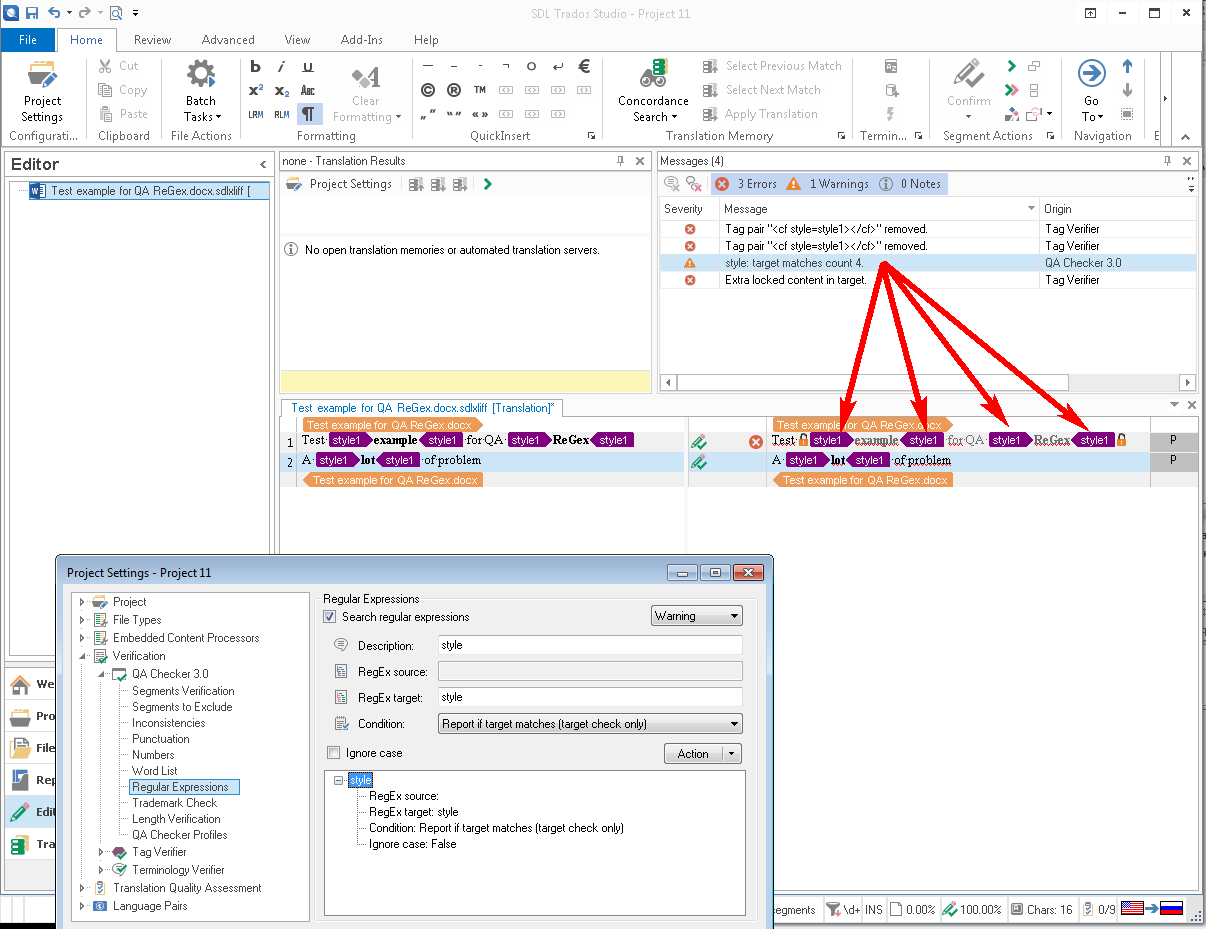Click green arrow in Translation Results toolbar
Screen dimensions: 1206x929
pyautogui.click(x=487, y=184)
